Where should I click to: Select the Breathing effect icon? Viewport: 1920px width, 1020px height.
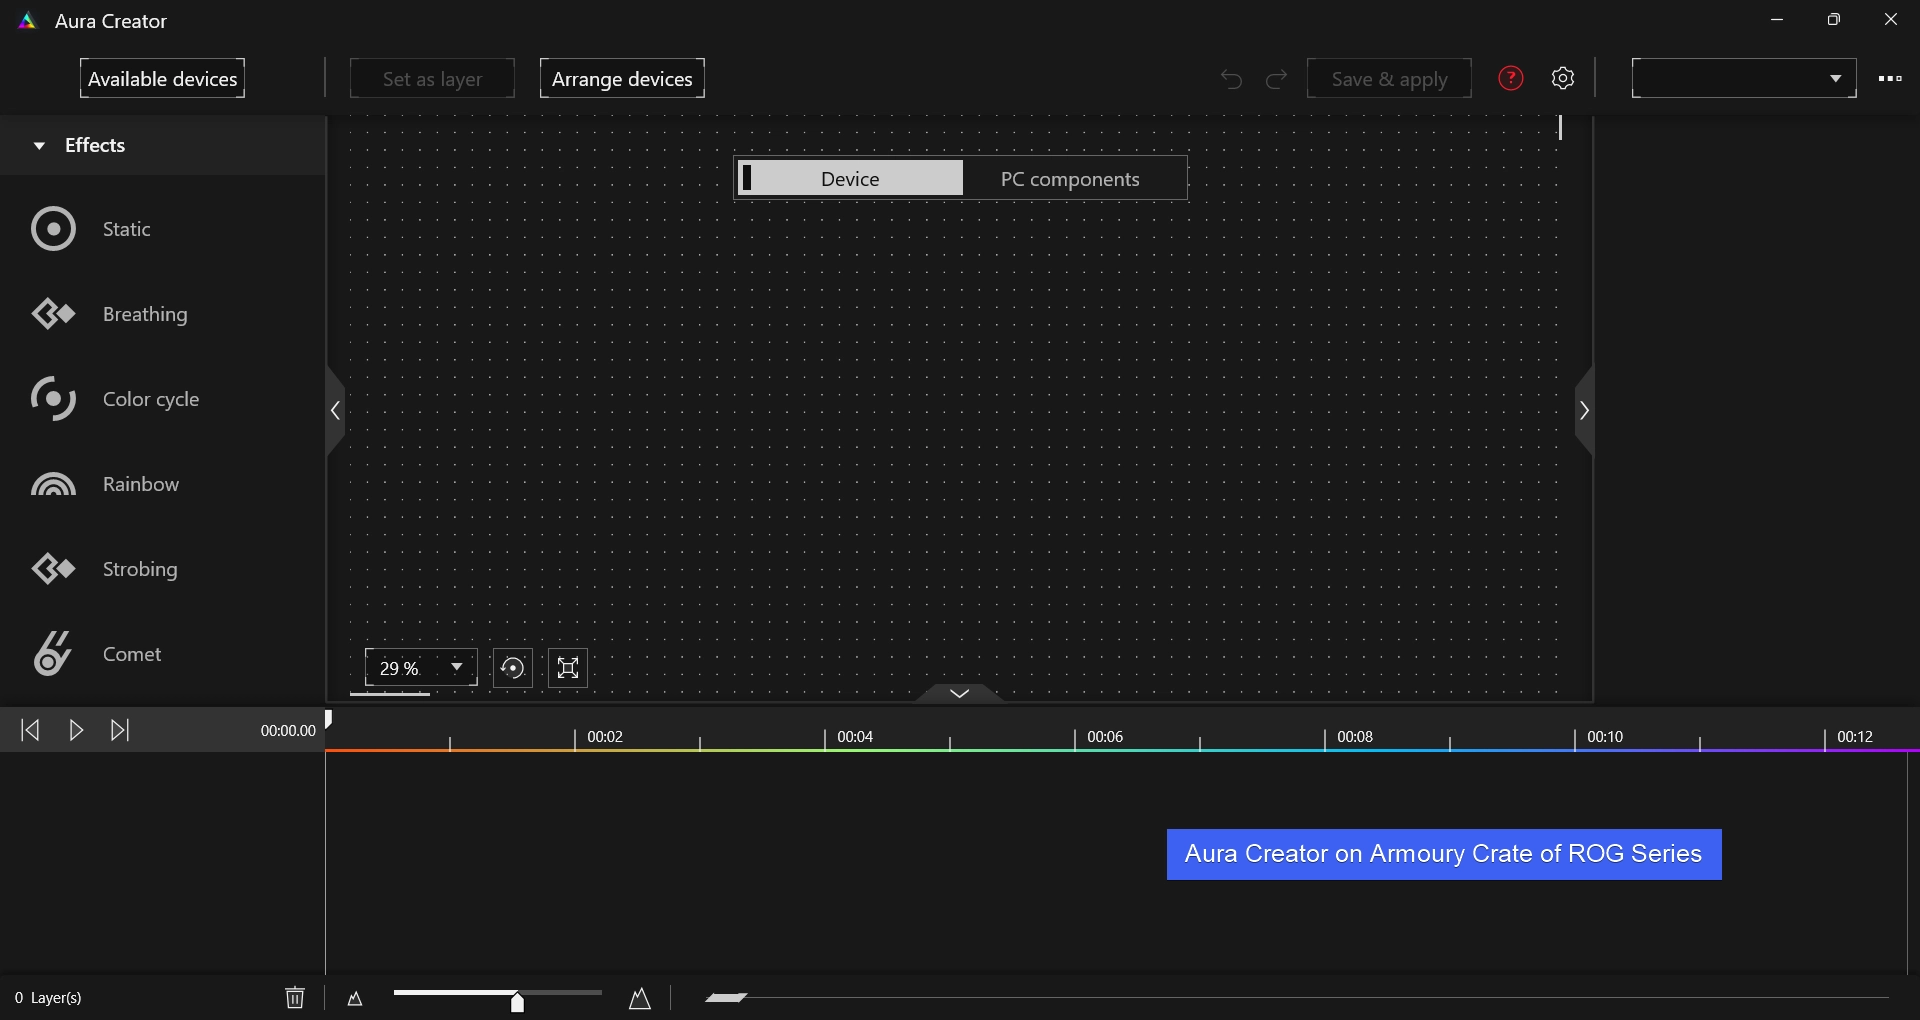53,314
